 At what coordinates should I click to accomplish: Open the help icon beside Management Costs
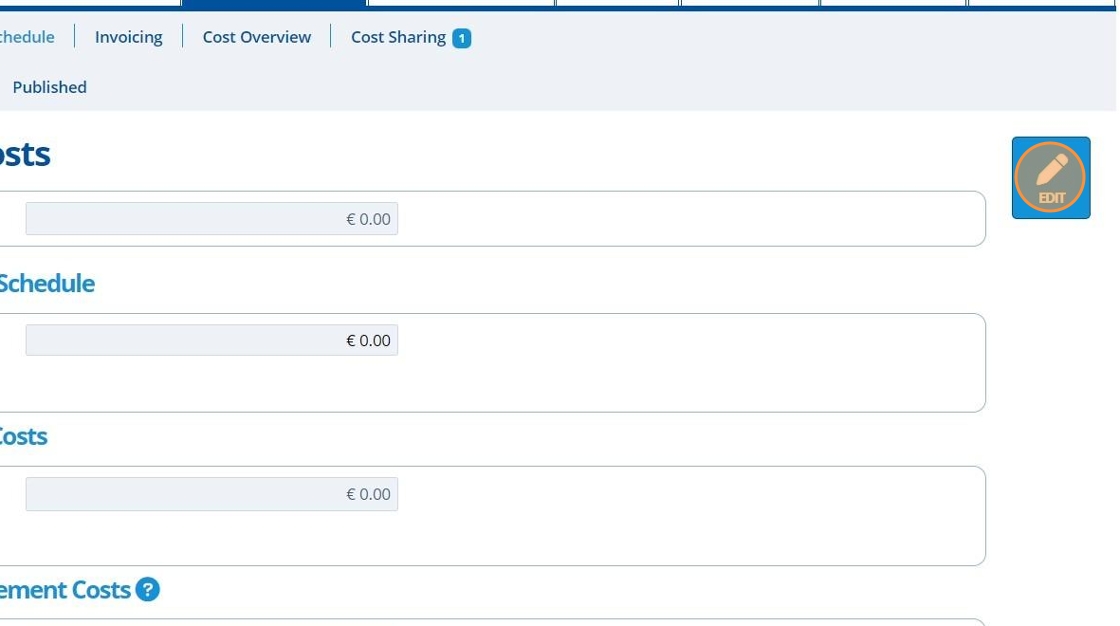(x=147, y=590)
